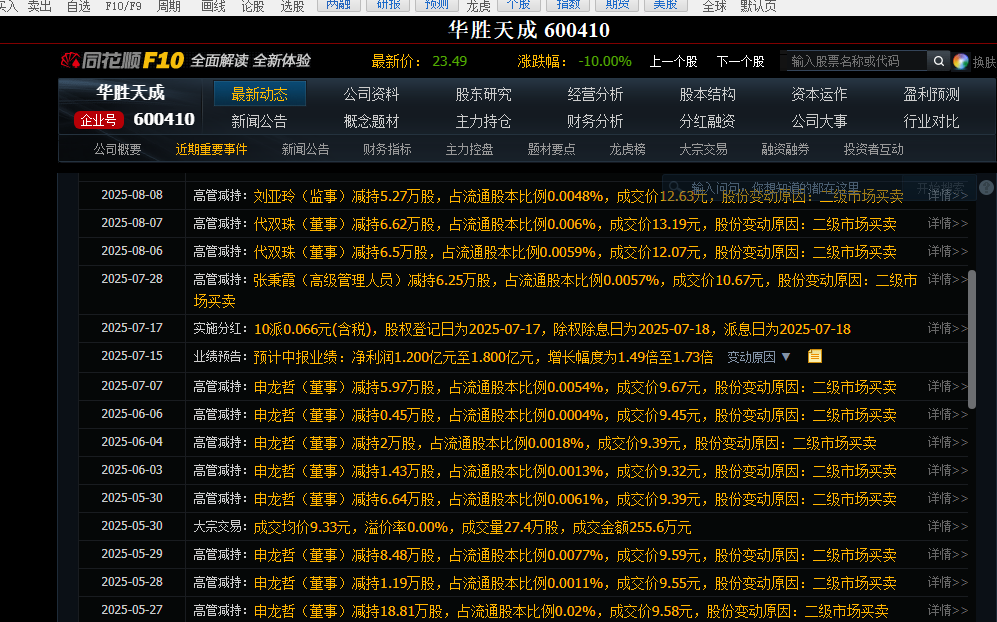Switch to the 财务分析 tab
This screenshot has width=997, height=622.
[x=595, y=121]
